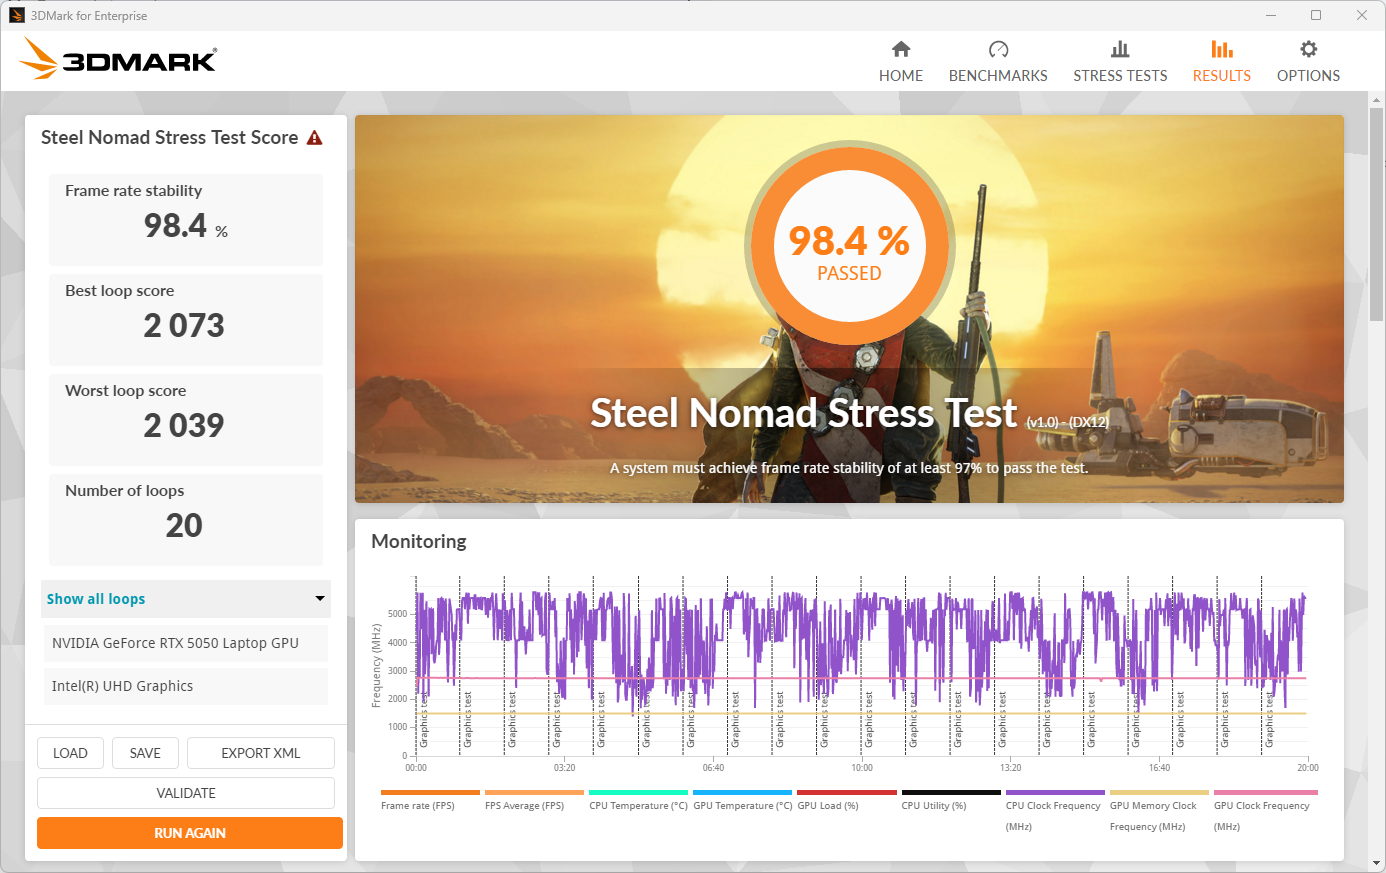Click the 5000 frequency axis label

click(x=397, y=614)
